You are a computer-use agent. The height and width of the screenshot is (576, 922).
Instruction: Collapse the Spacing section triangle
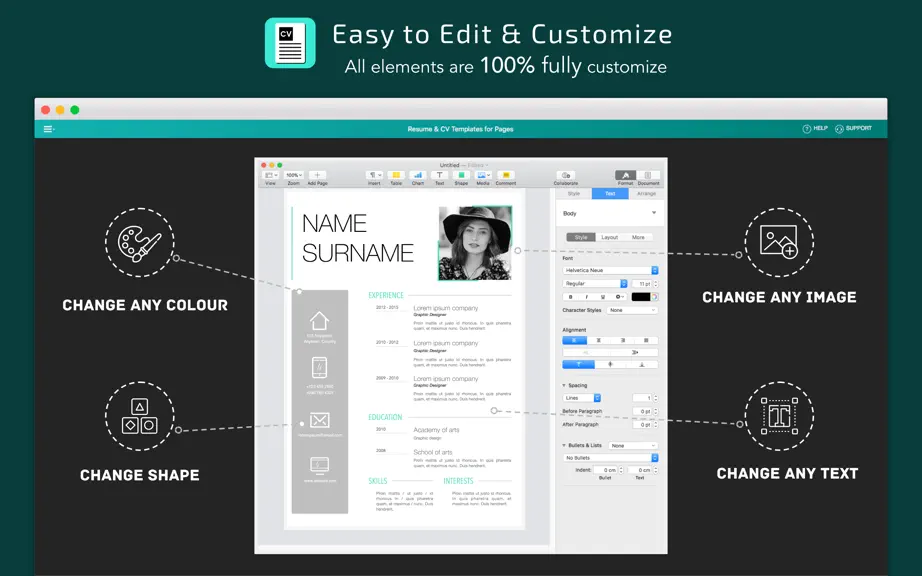click(x=564, y=386)
